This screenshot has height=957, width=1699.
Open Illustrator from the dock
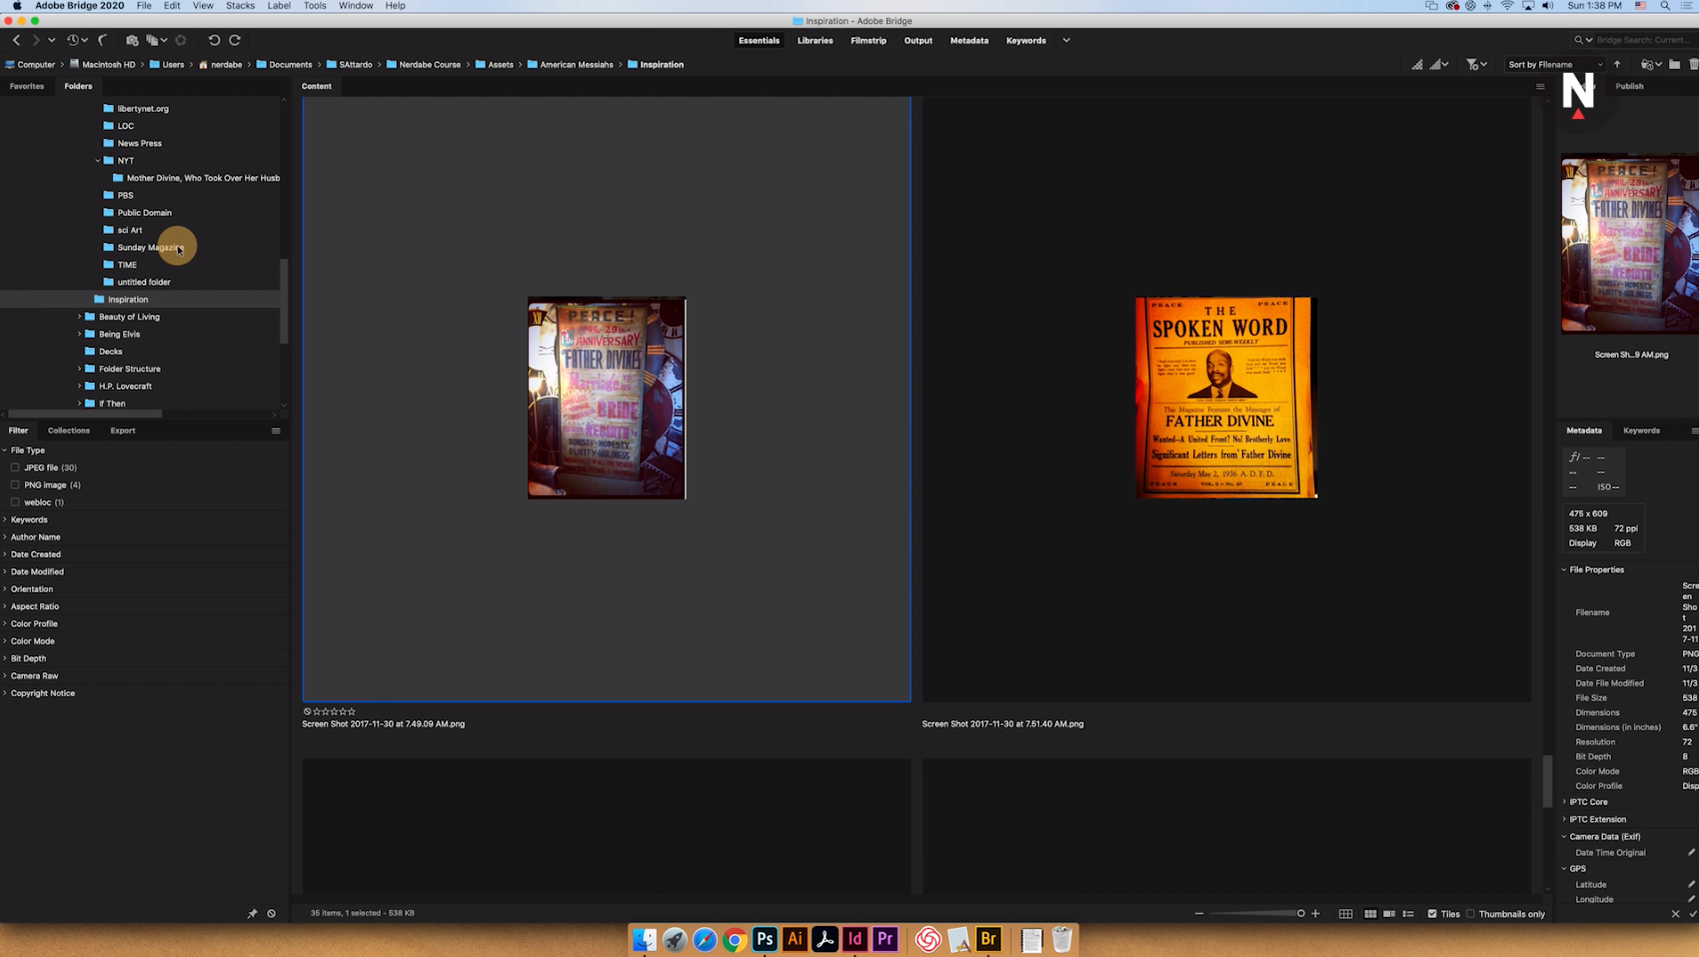click(x=795, y=939)
